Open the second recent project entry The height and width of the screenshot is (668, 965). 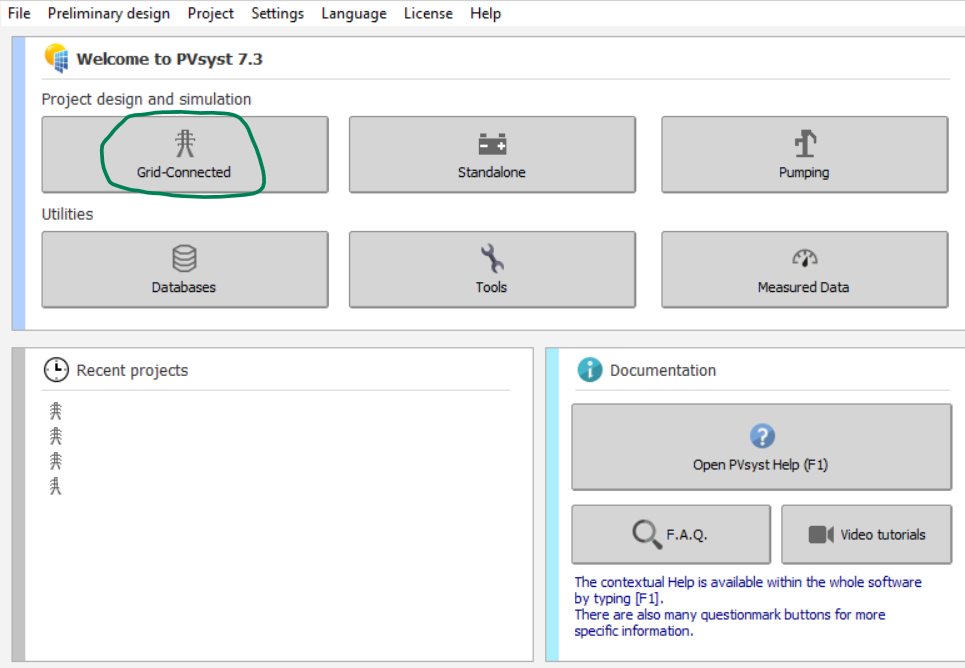tap(55, 436)
